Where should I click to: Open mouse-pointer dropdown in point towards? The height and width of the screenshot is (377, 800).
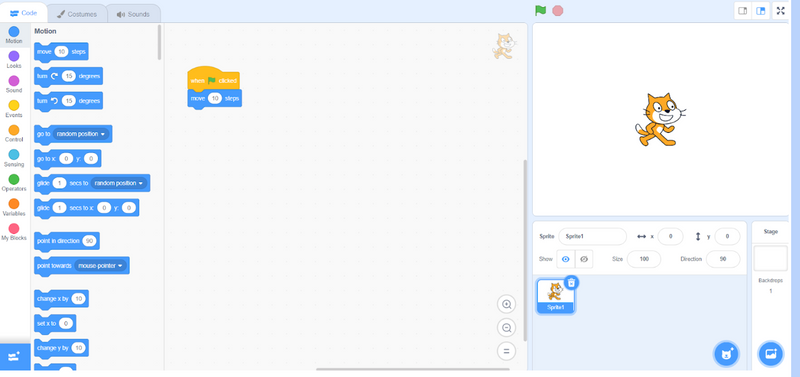click(x=101, y=266)
